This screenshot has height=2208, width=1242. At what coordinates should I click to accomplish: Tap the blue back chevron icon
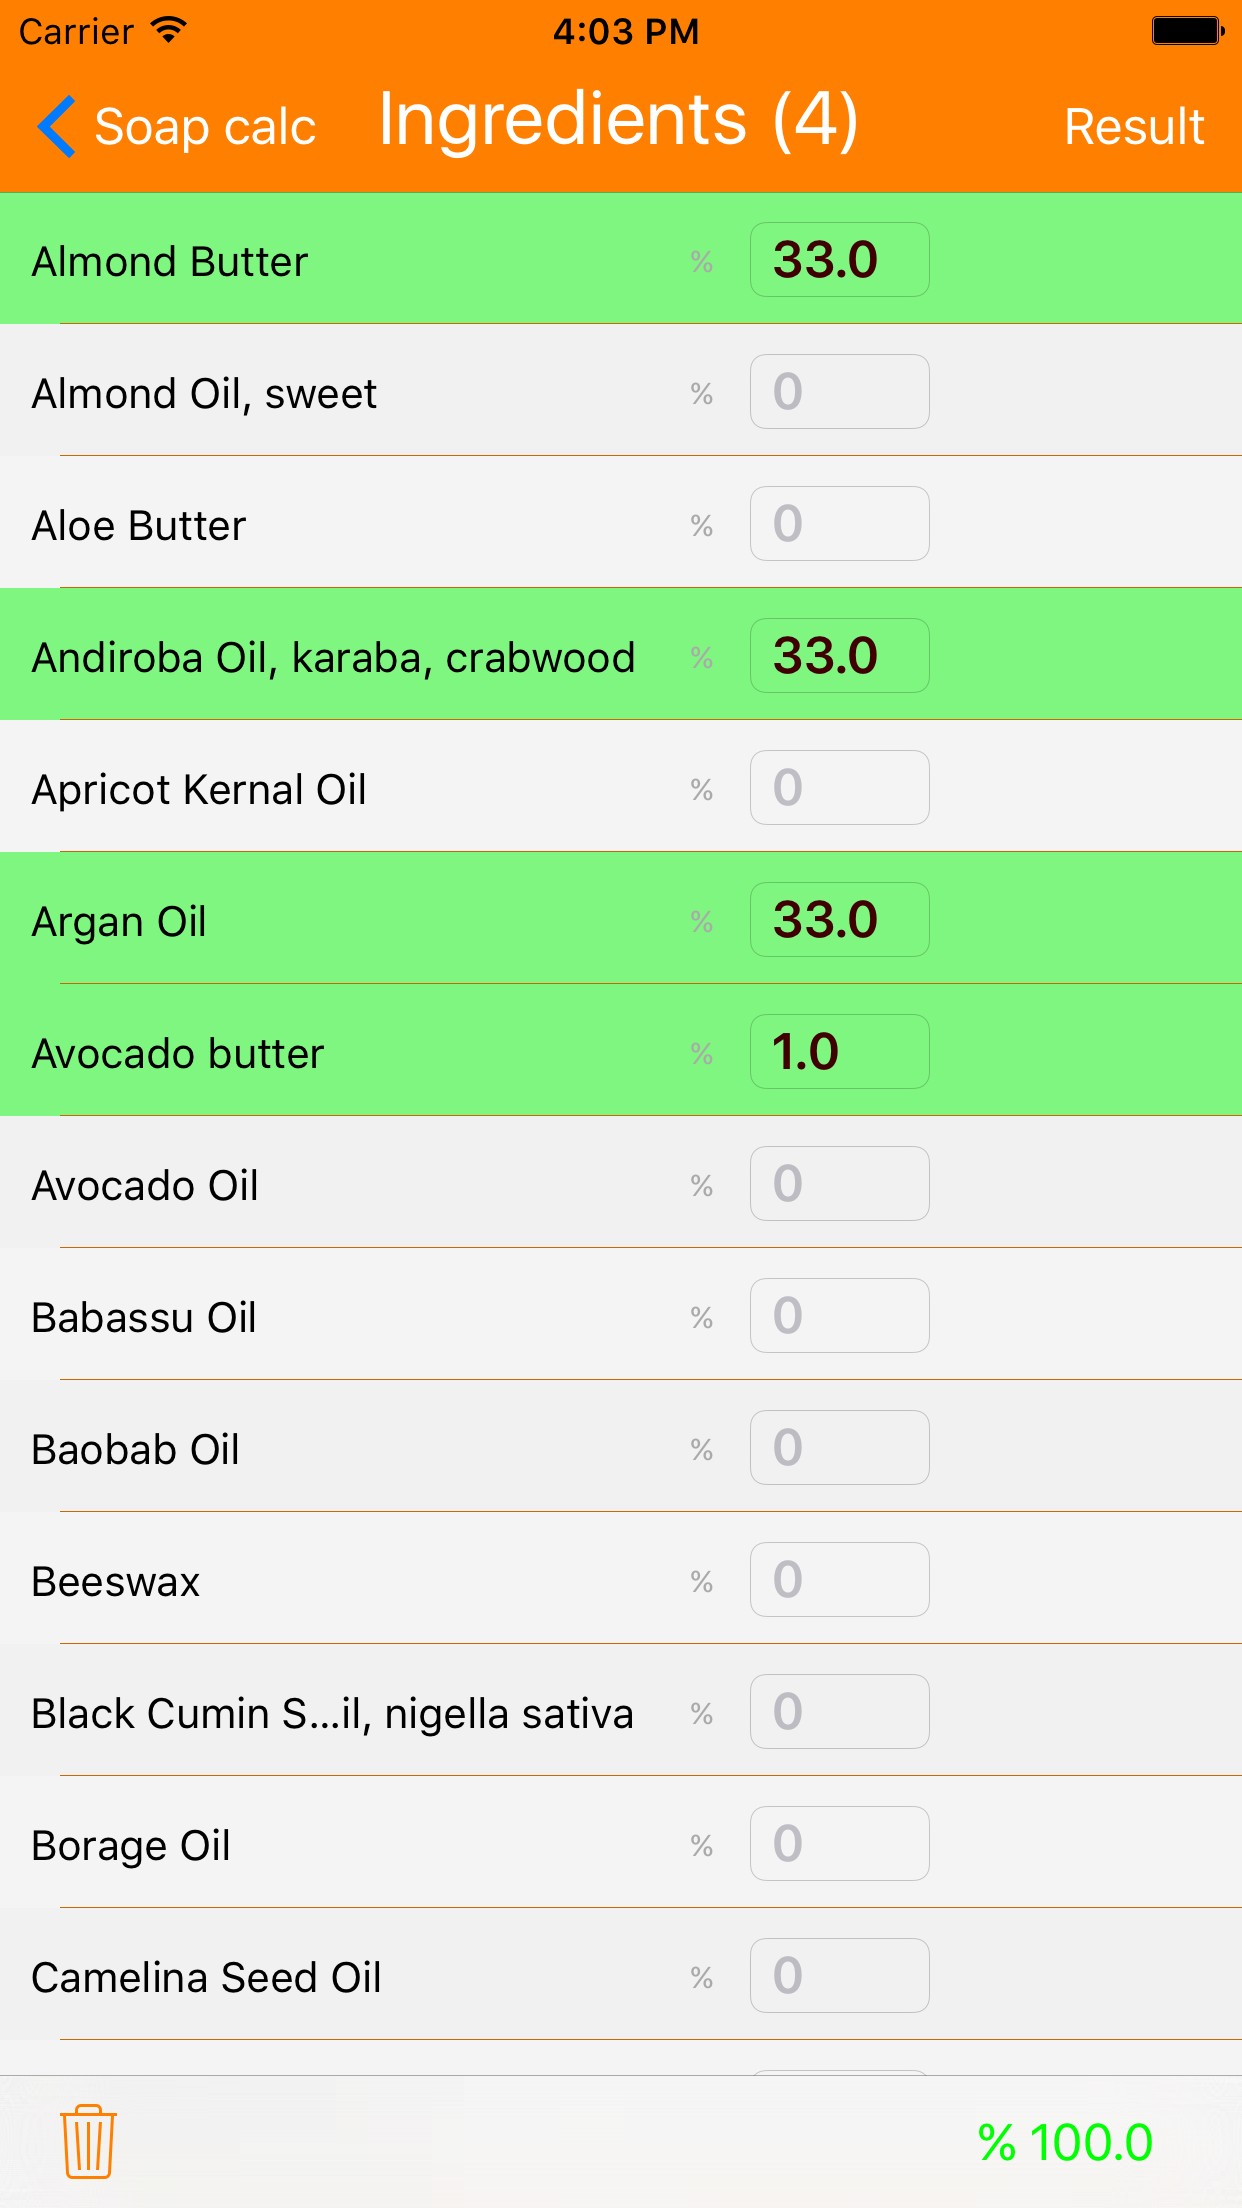tap(57, 127)
